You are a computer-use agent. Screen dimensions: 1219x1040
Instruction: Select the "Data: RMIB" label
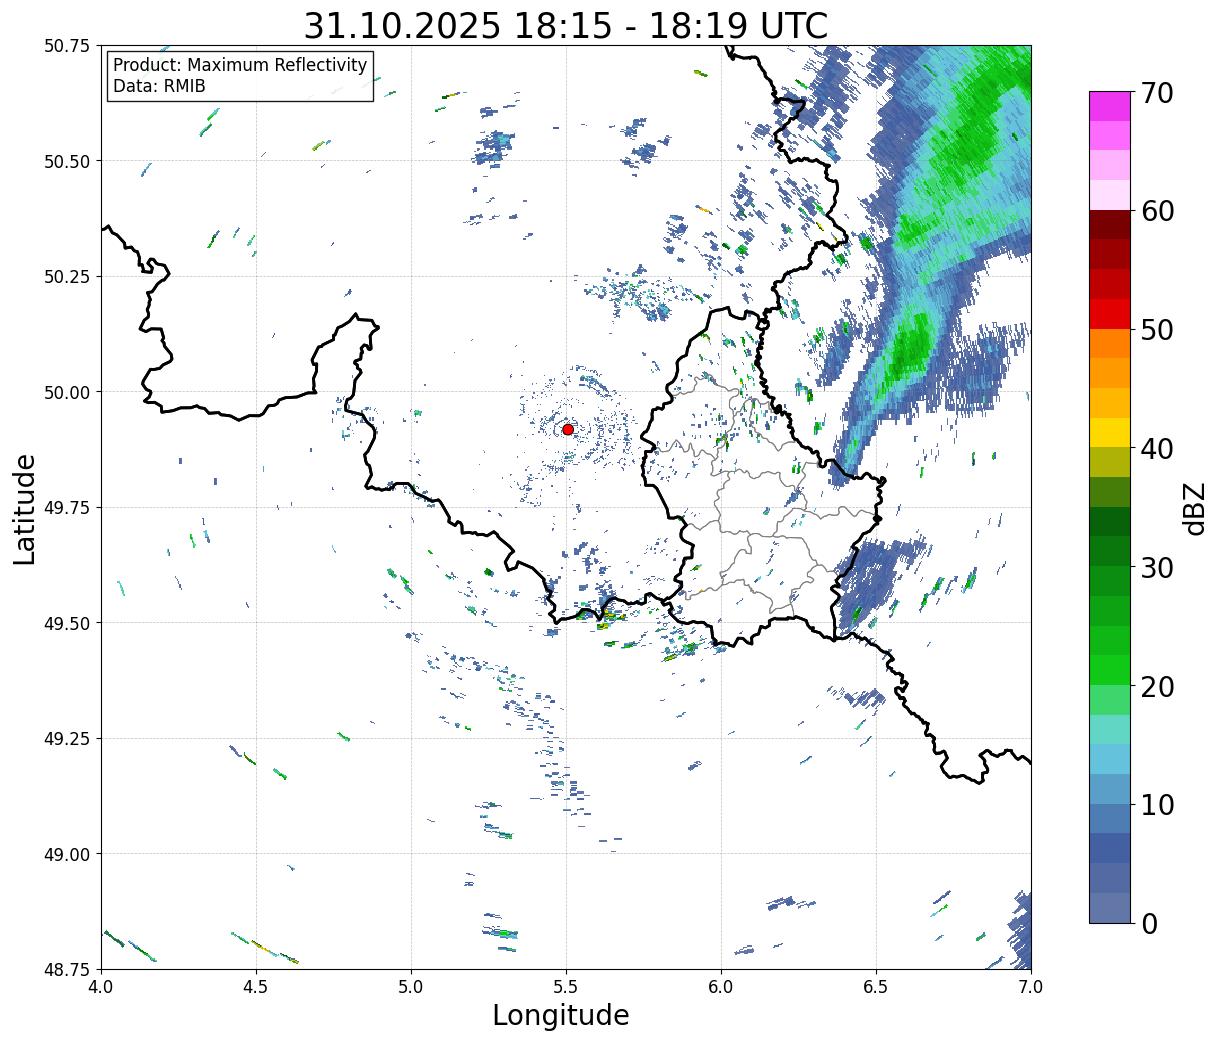pos(159,87)
